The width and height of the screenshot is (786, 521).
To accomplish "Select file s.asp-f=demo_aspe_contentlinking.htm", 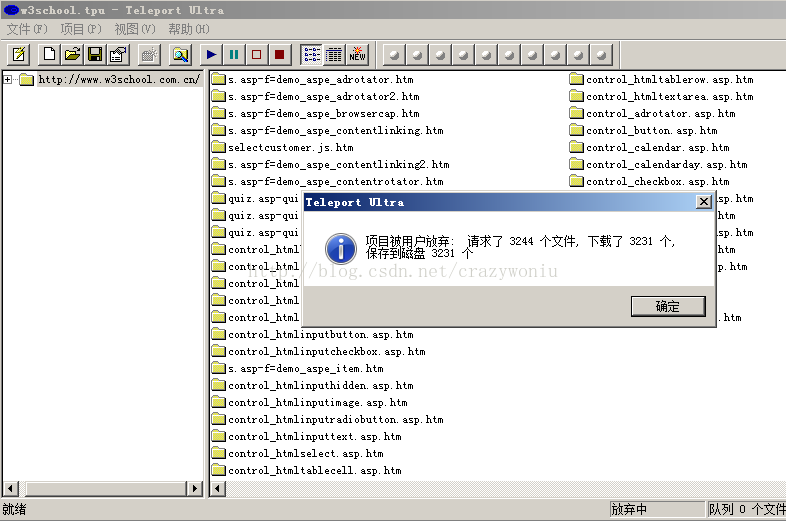I will pyautogui.click(x=336, y=130).
